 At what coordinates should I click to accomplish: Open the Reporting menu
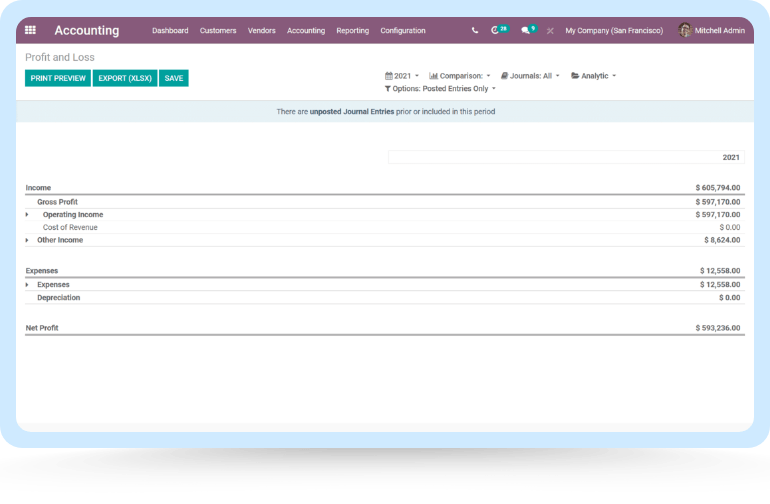coord(352,31)
